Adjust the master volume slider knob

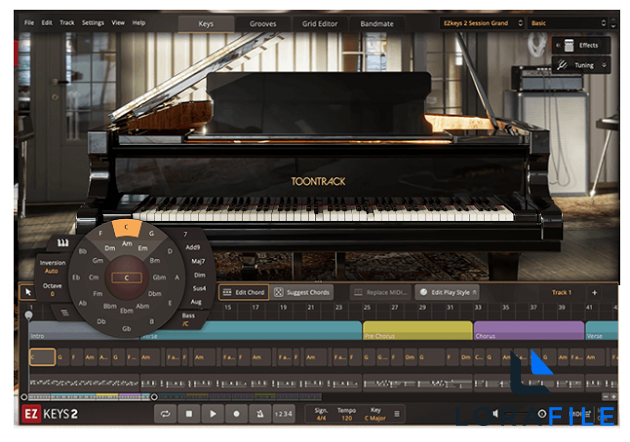click(542, 413)
